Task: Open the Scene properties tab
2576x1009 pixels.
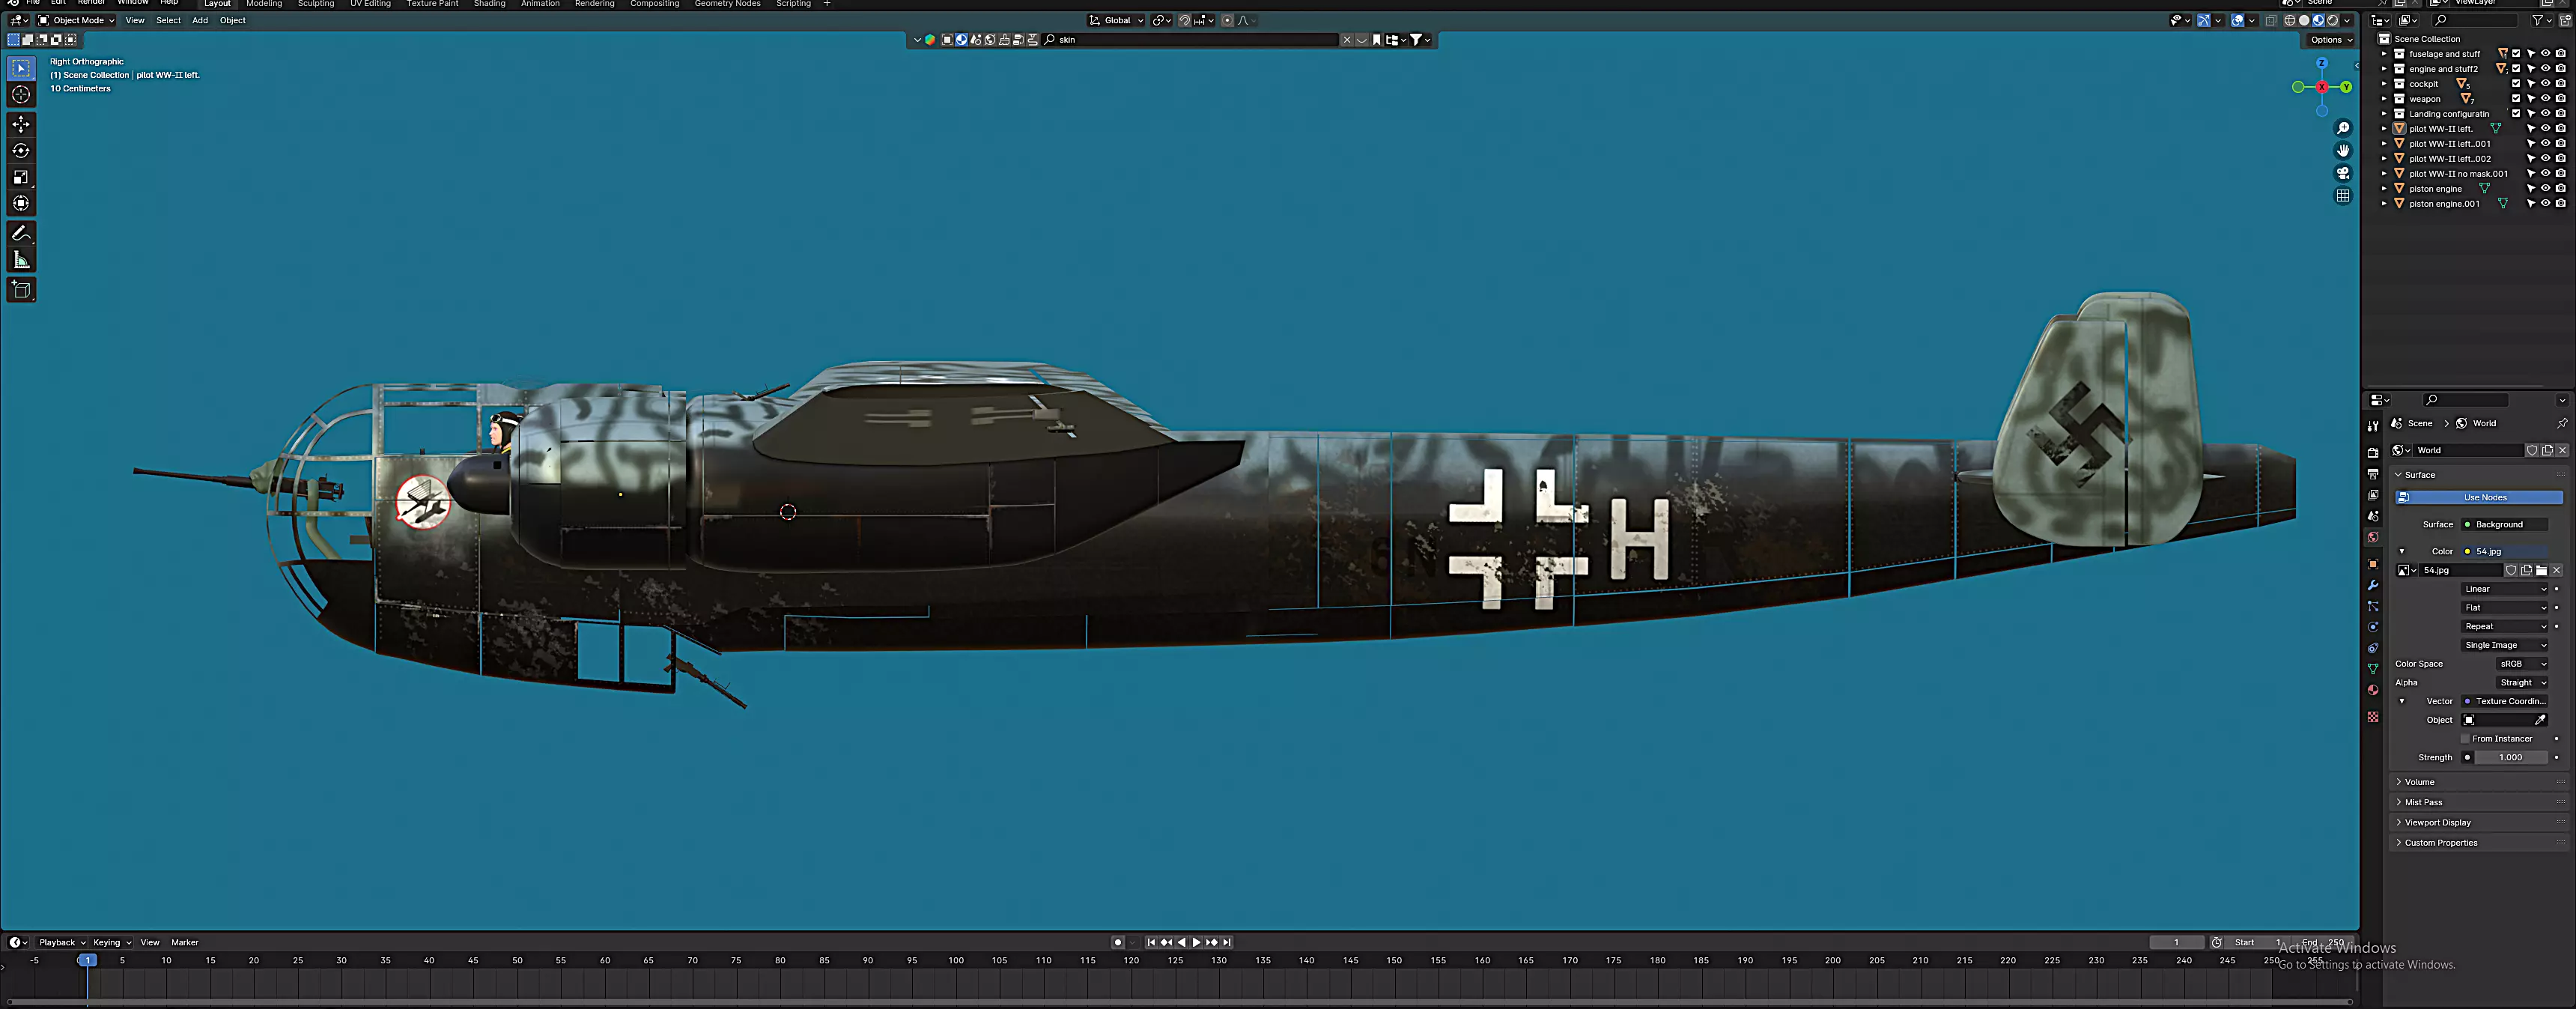Action: pos(2373,516)
